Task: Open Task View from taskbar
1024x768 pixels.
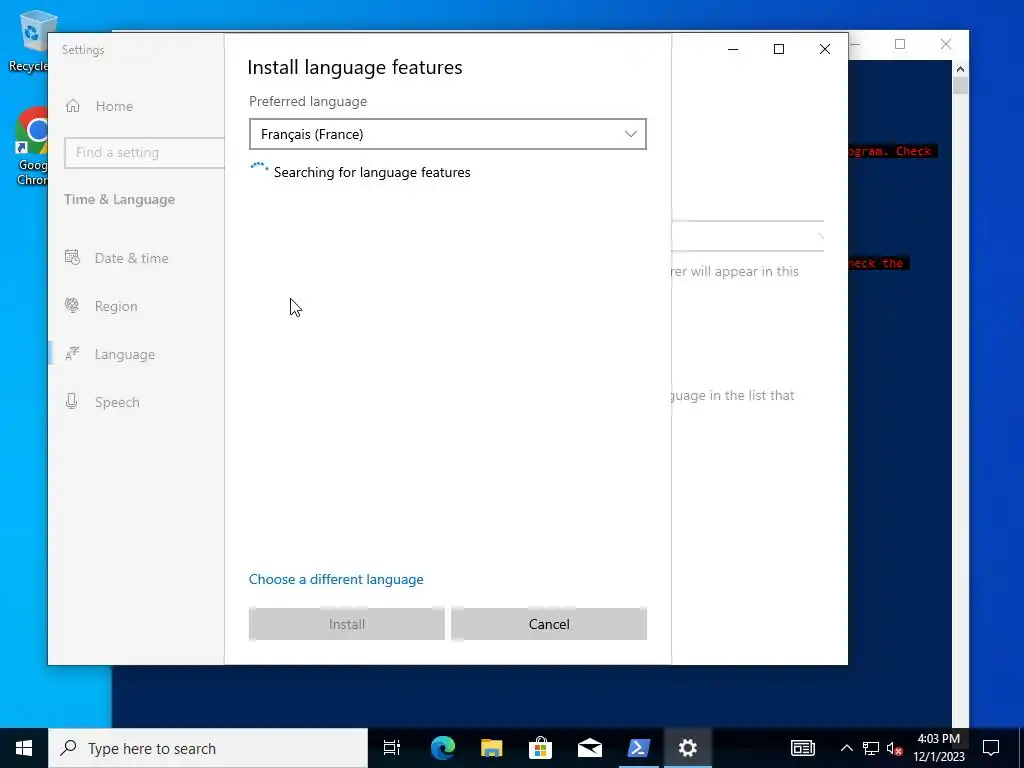Action: pyautogui.click(x=392, y=748)
